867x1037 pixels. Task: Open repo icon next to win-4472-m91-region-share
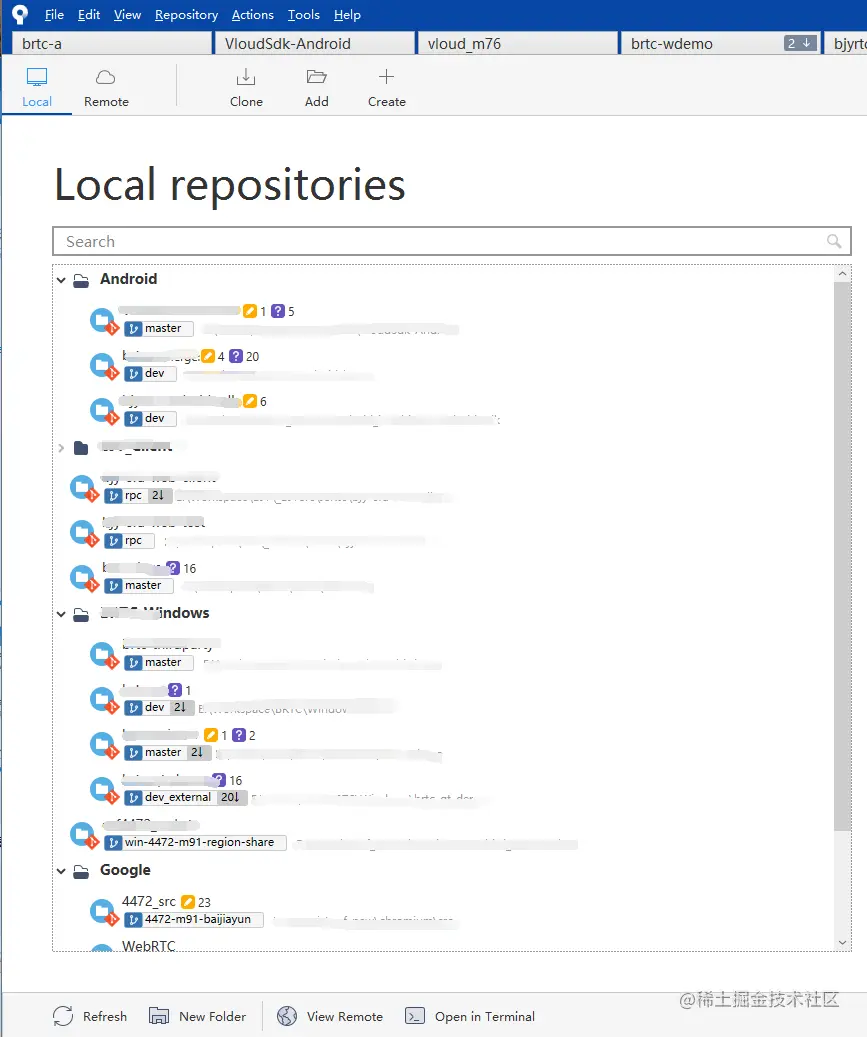[85, 836]
